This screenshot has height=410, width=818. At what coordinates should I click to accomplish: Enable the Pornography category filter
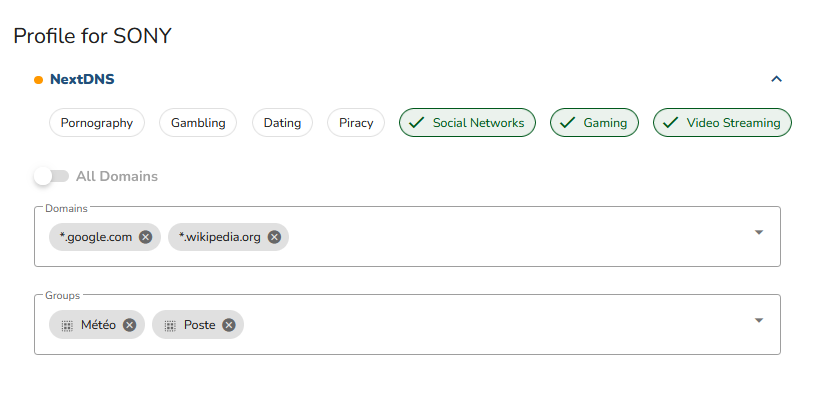(x=97, y=123)
